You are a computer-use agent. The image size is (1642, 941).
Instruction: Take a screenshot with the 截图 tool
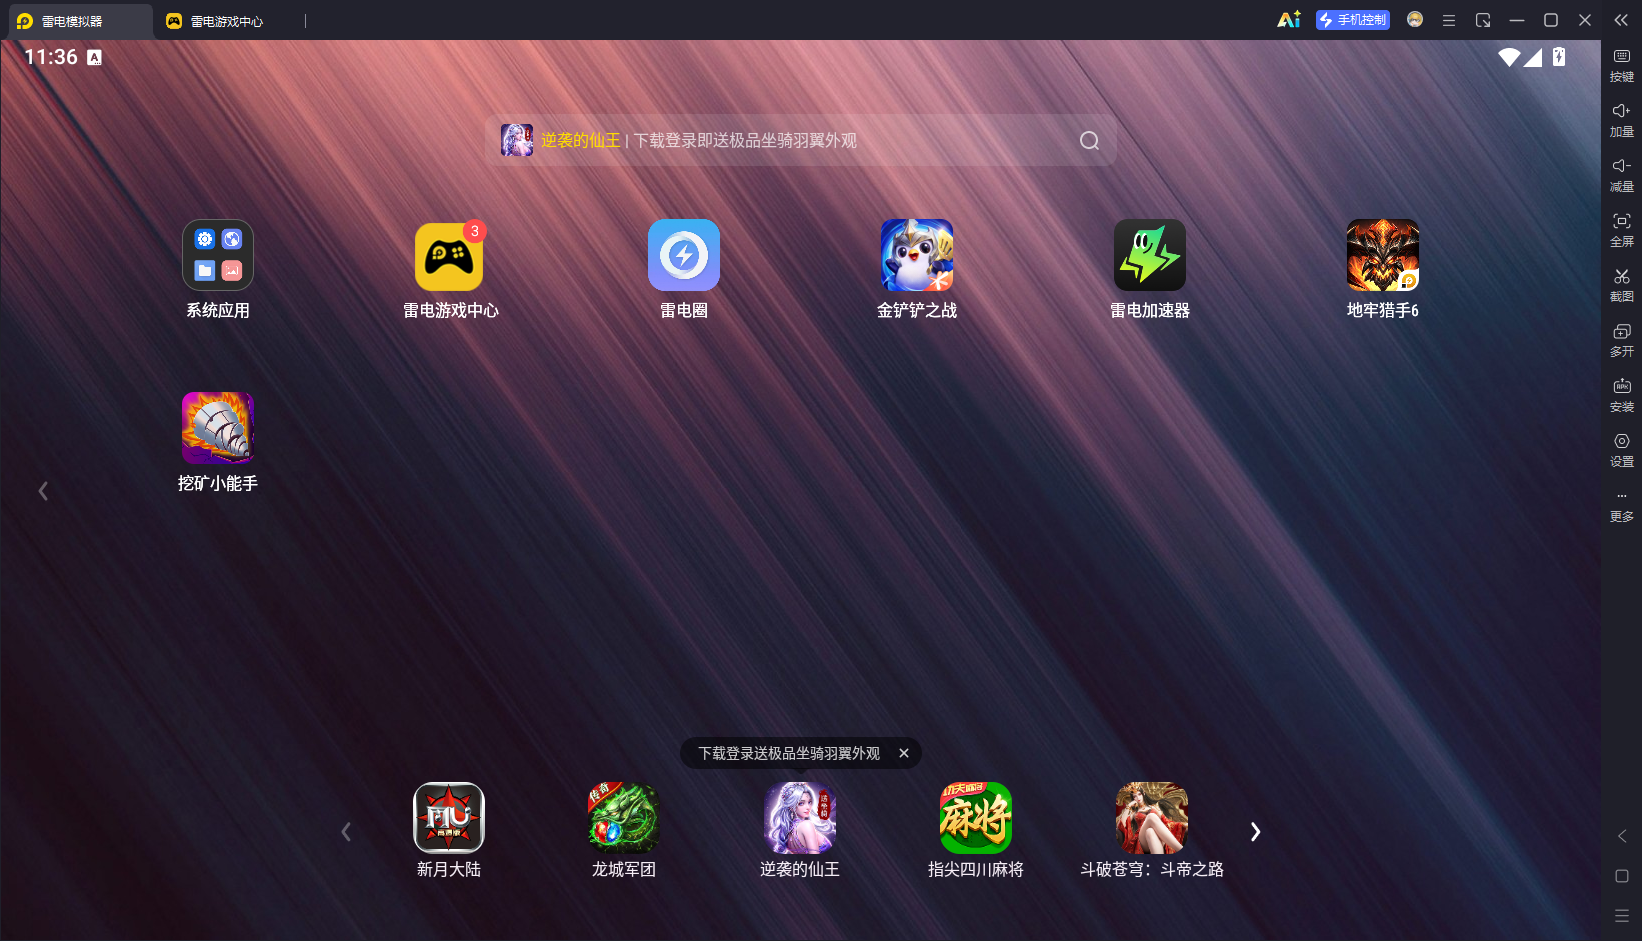click(x=1622, y=286)
